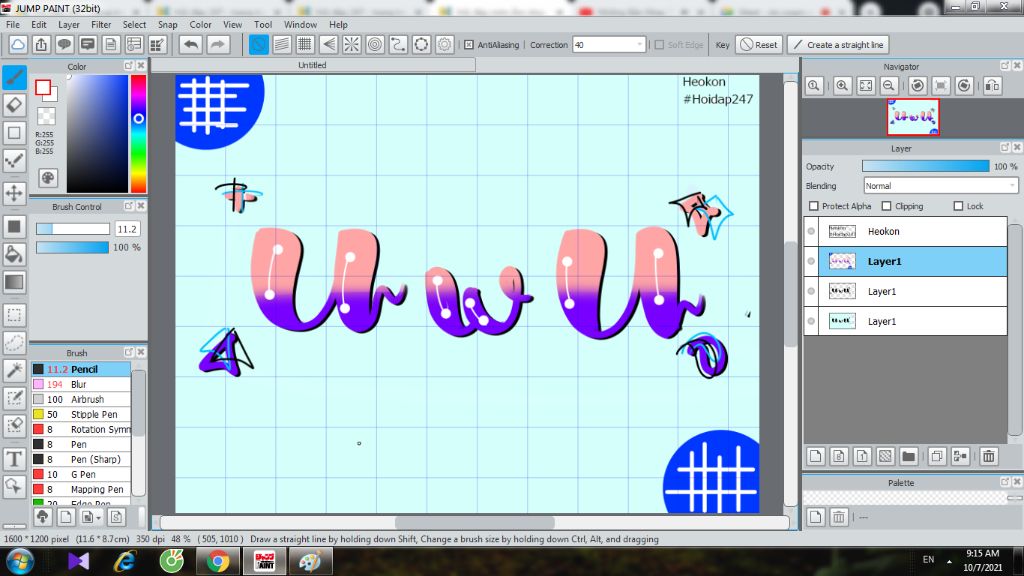Switch to the Untitled canvas tab
Viewport: 1024px width, 576px height.
[x=313, y=65]
